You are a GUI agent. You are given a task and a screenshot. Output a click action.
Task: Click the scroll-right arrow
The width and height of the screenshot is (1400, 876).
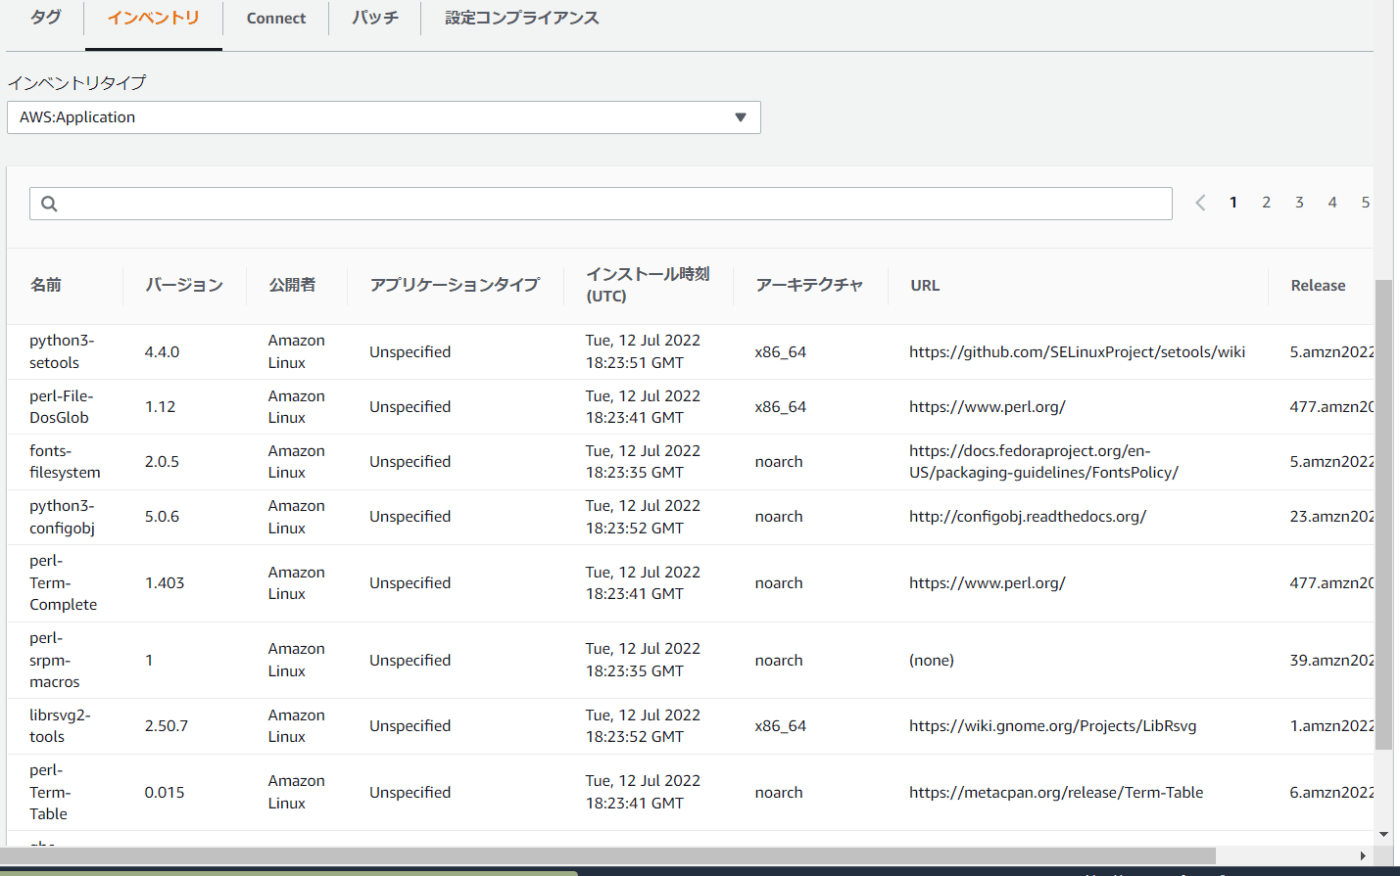1363,856
